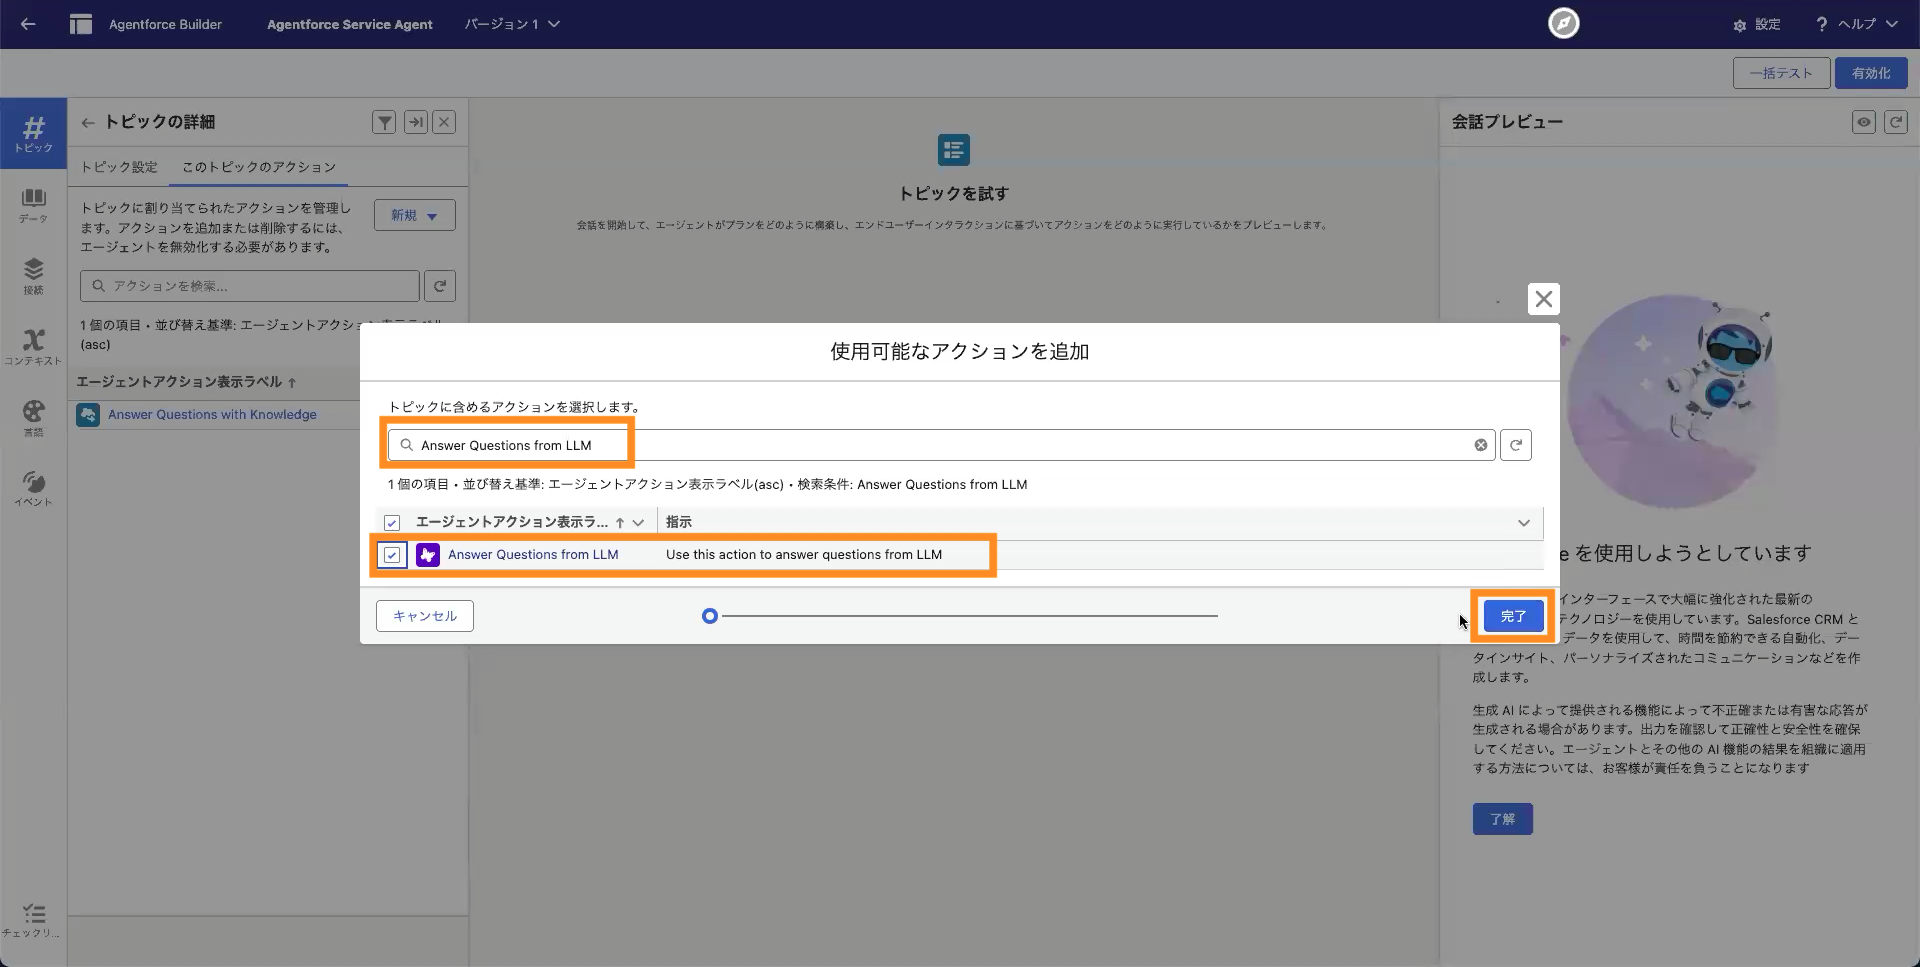Open the 指示 column chevron menu

tap(1524, 523)
